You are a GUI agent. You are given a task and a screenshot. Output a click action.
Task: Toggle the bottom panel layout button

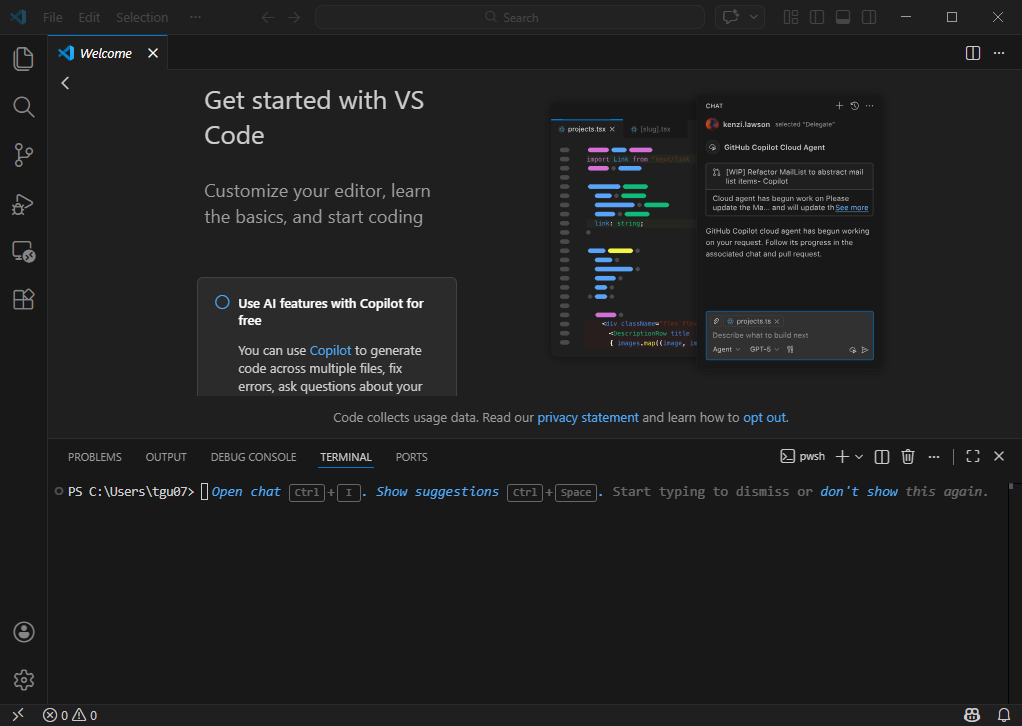pyautogui.click(x=843, y=17)
